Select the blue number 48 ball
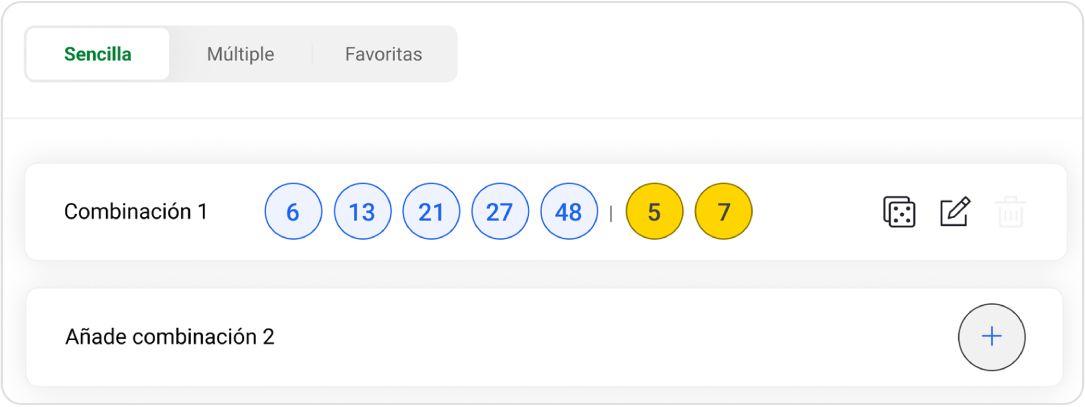The height and width of the screenshot is (407, 1085). coord(569,212)
